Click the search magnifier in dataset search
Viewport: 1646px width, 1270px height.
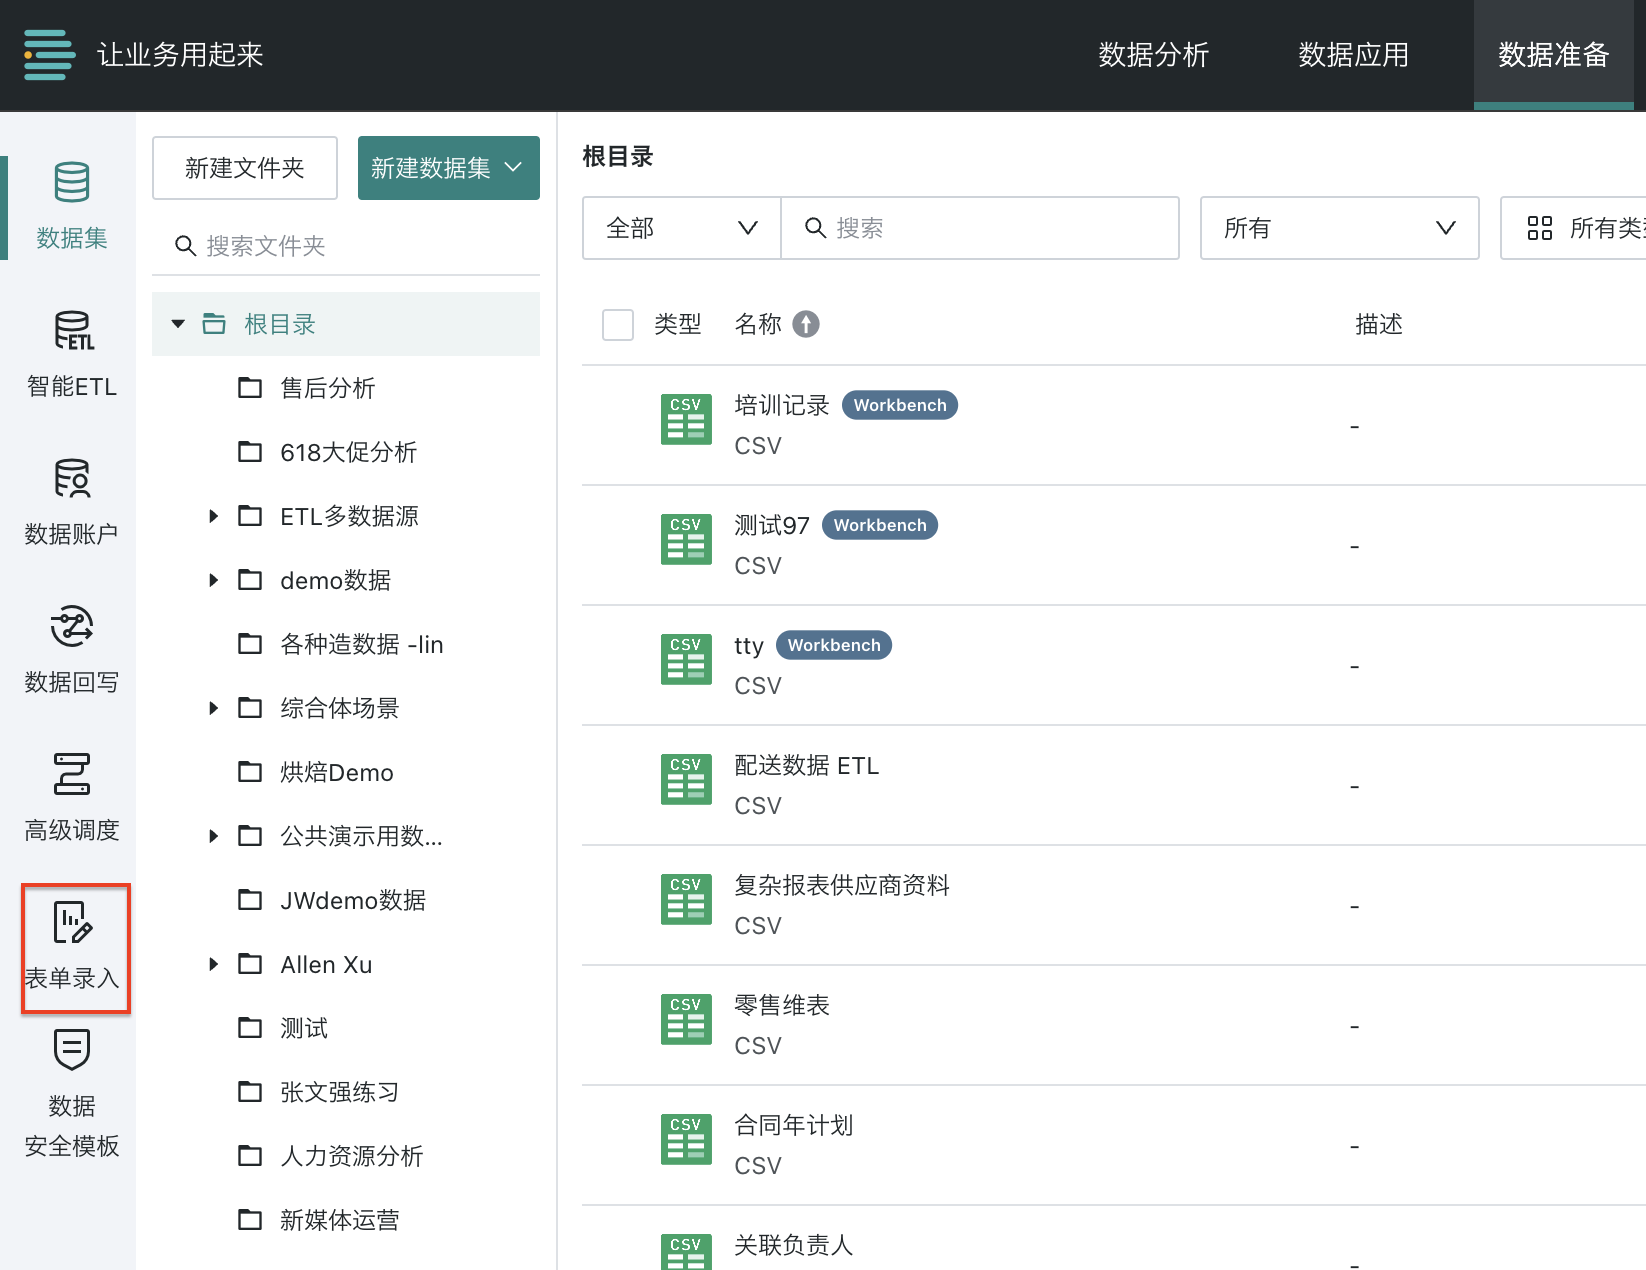pos(816,228)
